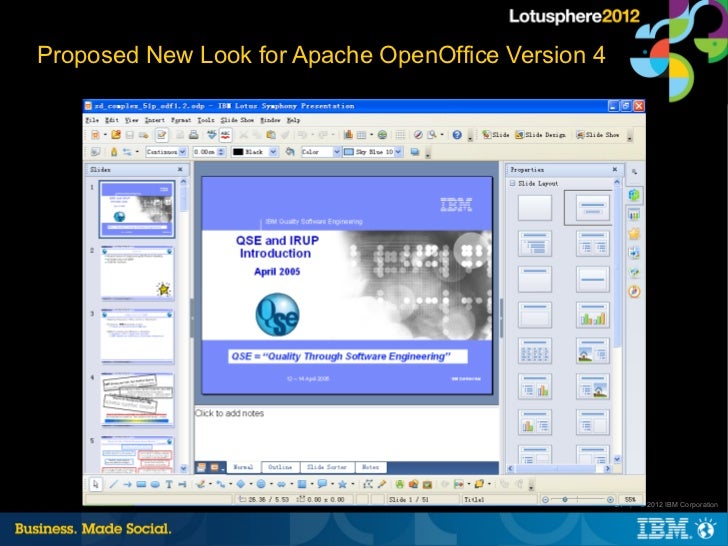Click the Open document folder icon
Screen dimensions: 728x546
(116, 135)
